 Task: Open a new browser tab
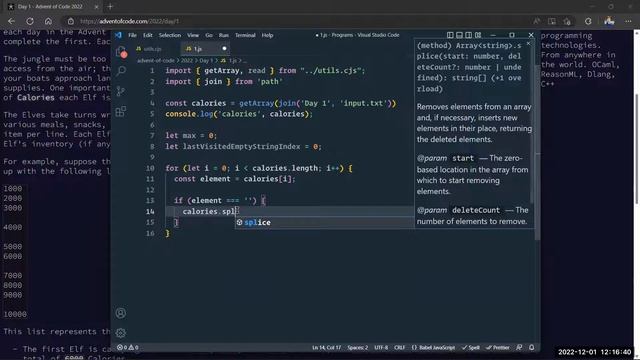point(110,7)
